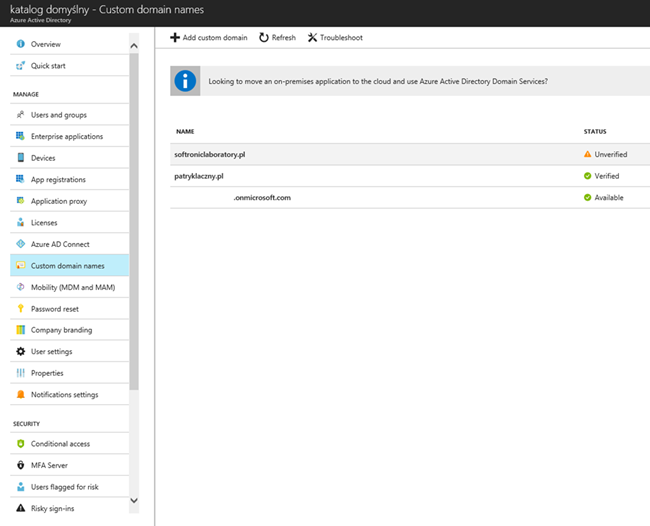
Task: Refresh the domain names list
Action: (277, 38)
